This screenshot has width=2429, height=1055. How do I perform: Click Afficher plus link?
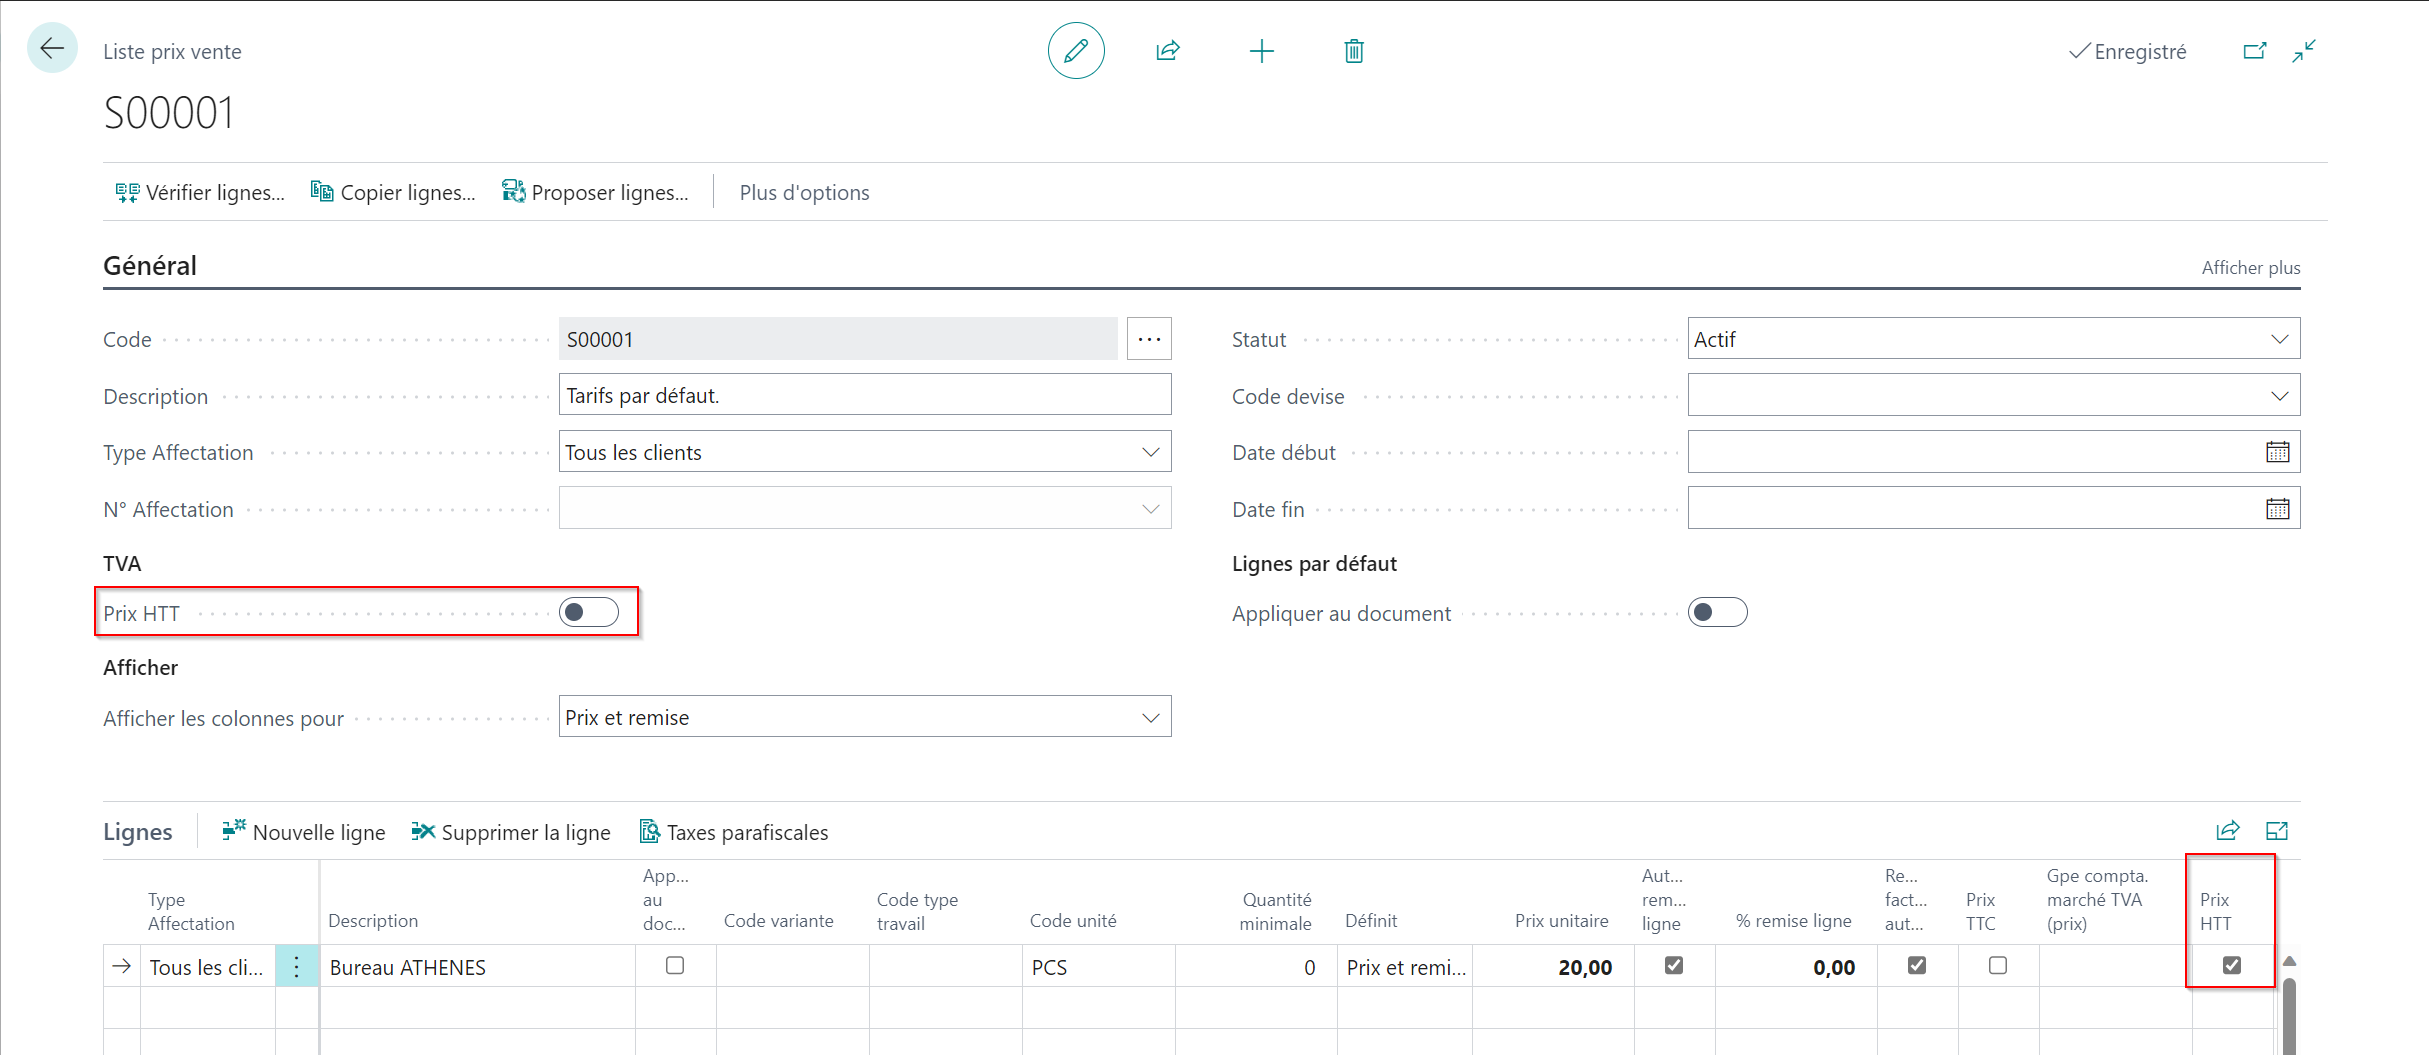pos(2250,268)
